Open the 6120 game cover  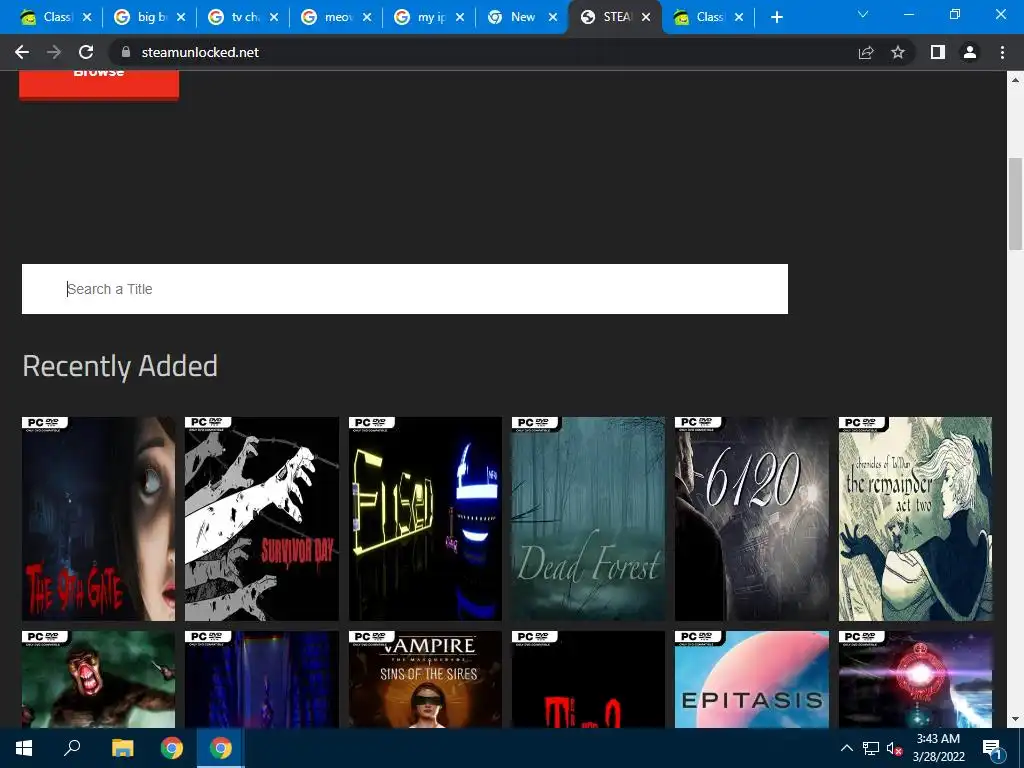coord(752,519)
